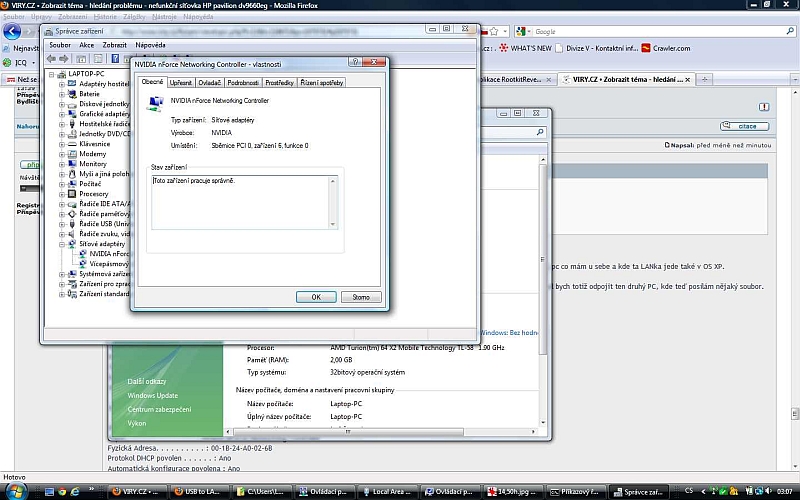800x500 pixels.
Task: Click the search magnifier in system window
Action: tap(540, 132)
